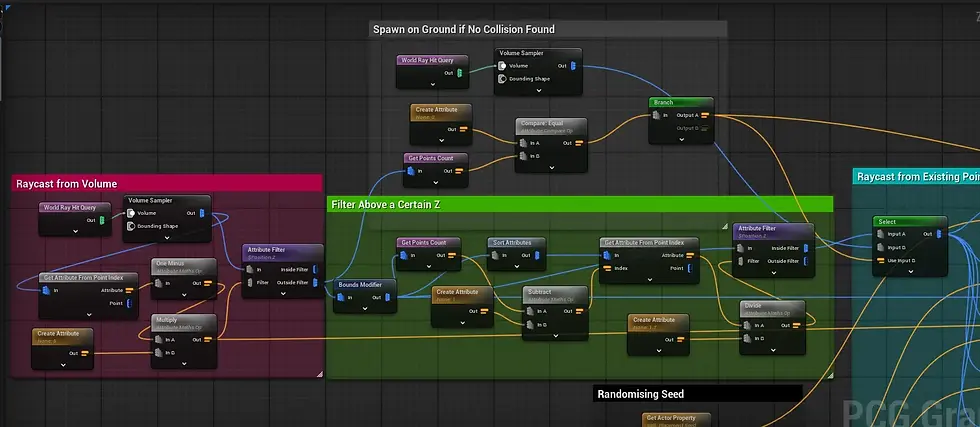This screenshot has width=980, height=427.
Task: Click In pin on One Minus node
Action: [x=159, y=283]
